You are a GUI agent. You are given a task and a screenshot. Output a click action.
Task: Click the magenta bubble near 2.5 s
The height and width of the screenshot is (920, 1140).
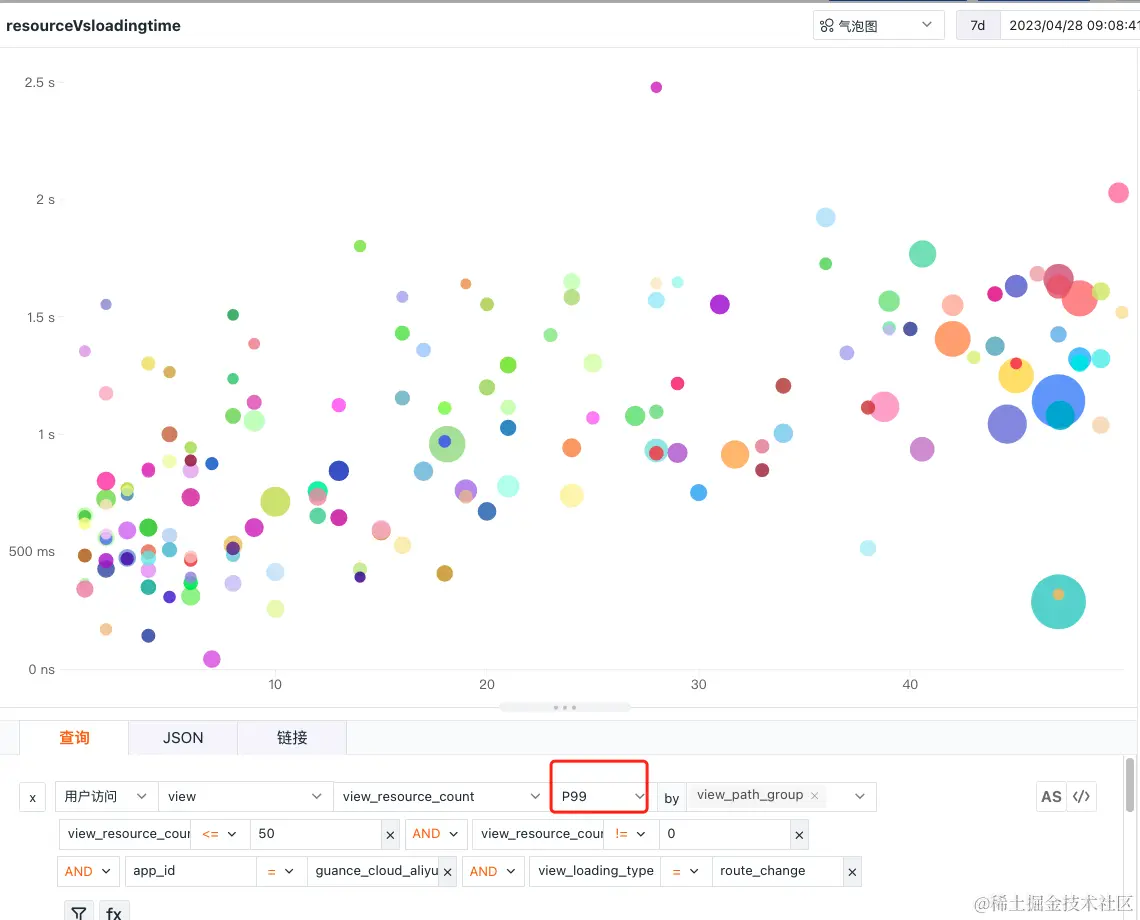pos(656,87)
